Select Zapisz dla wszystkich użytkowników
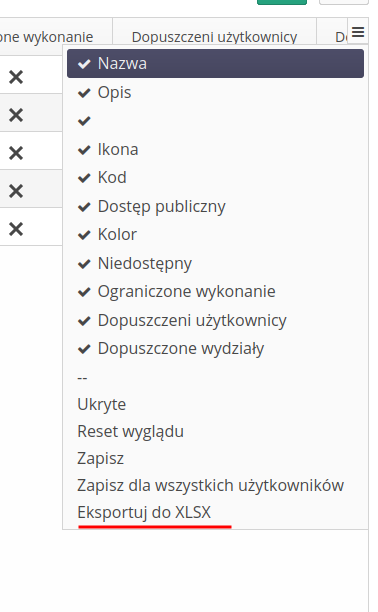 pos(210,486)
